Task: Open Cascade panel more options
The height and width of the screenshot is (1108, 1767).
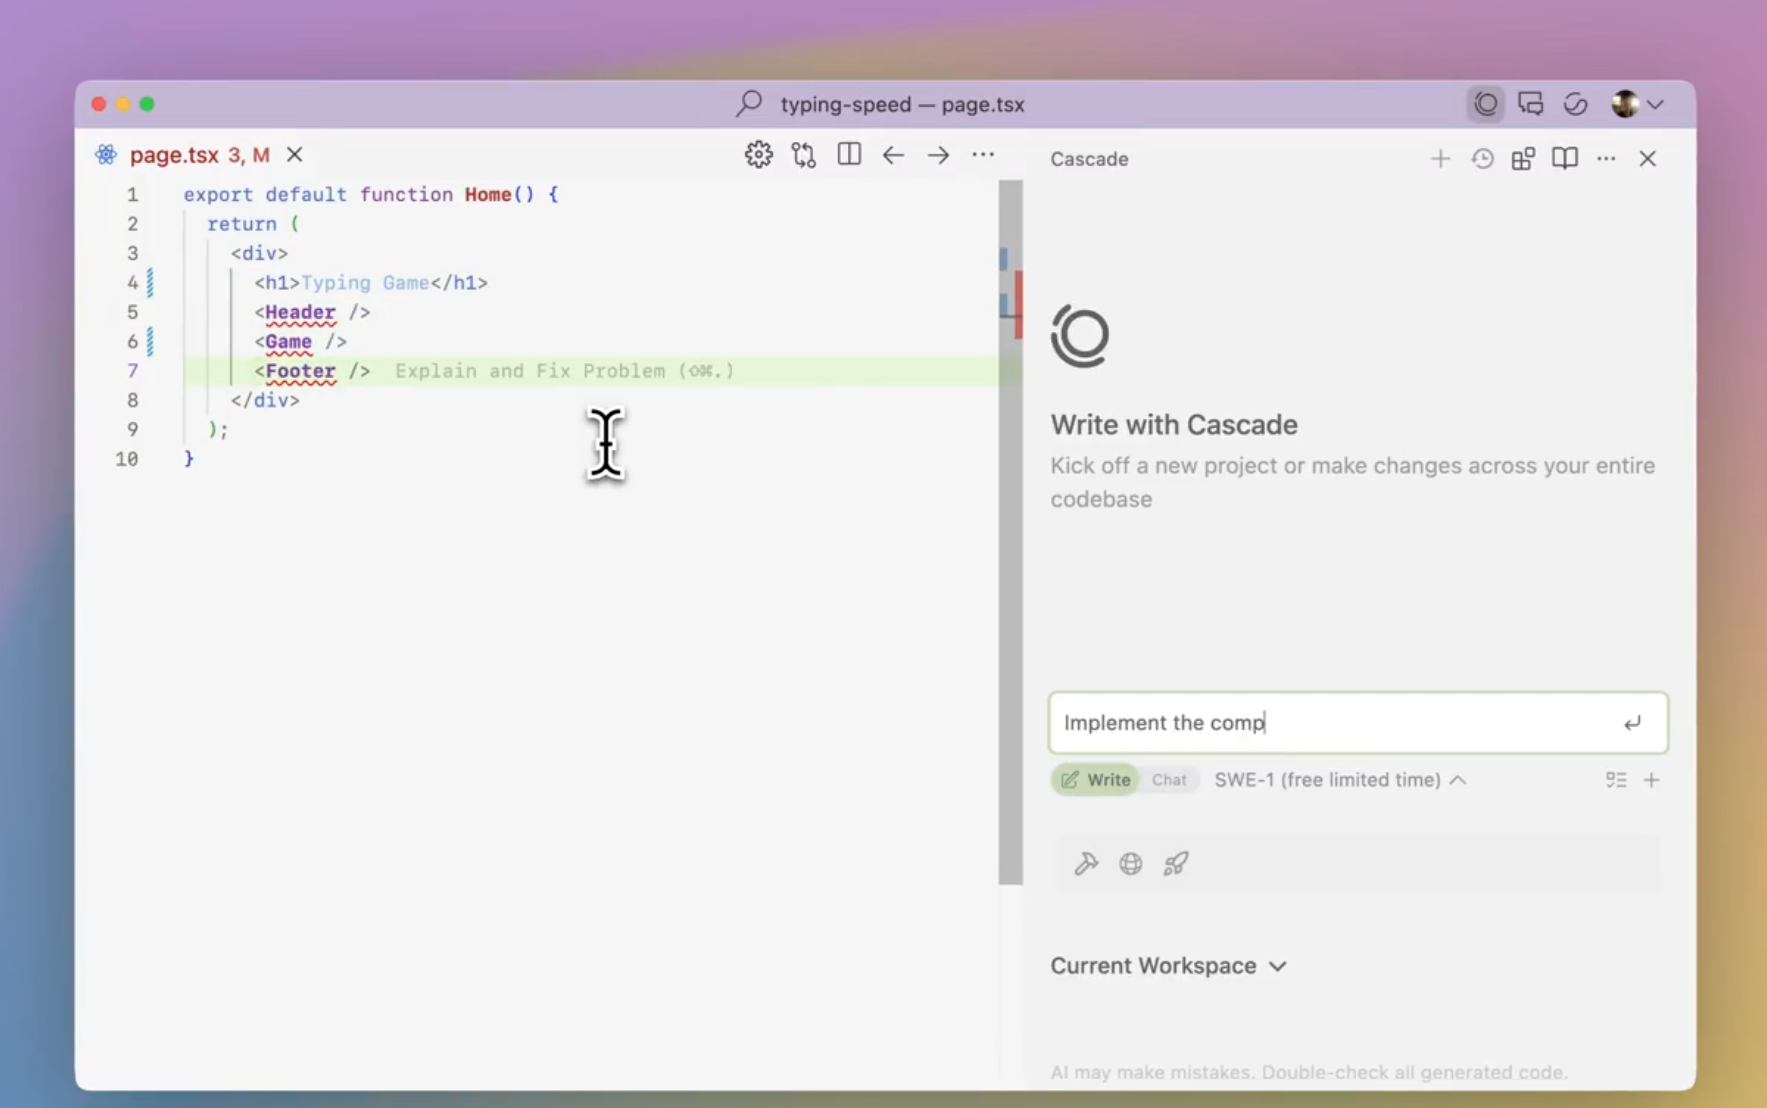Action: point(1606,159)
